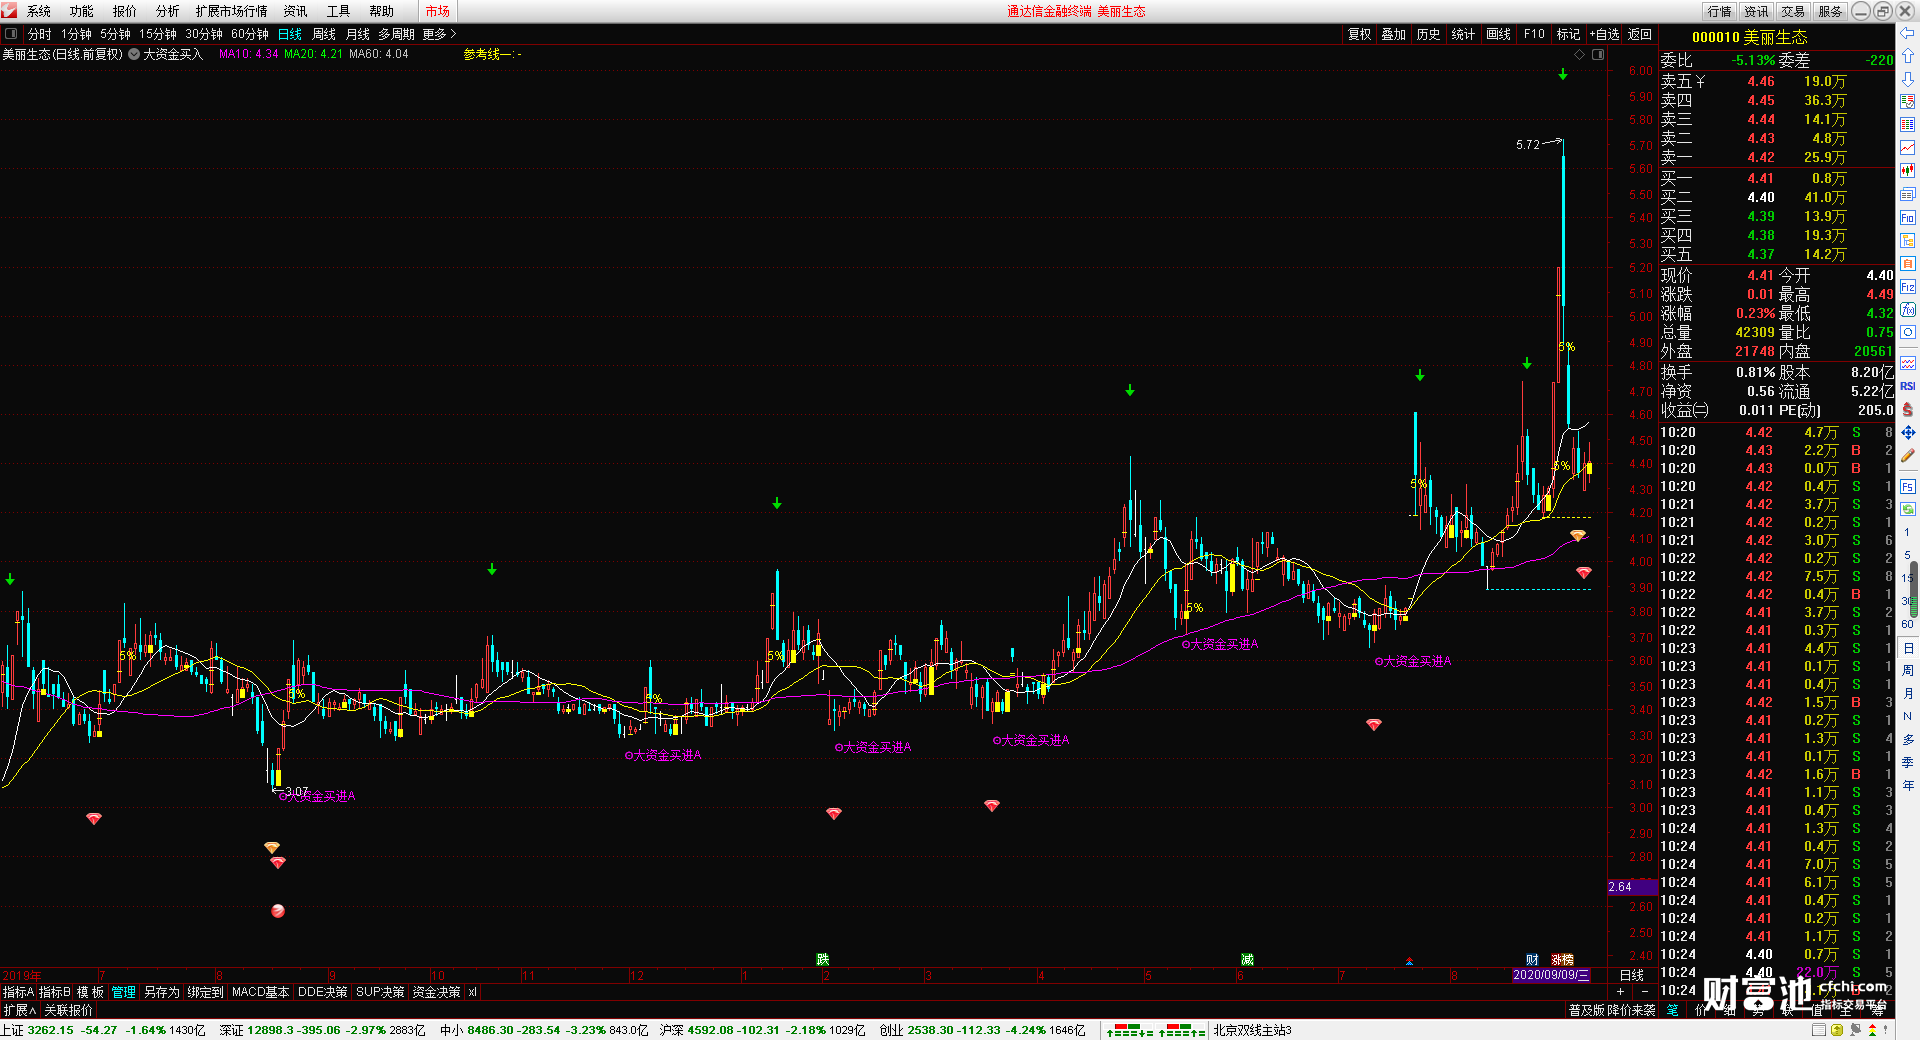Click the four-way move arrows sidebar icon

tap(1907, 433)
